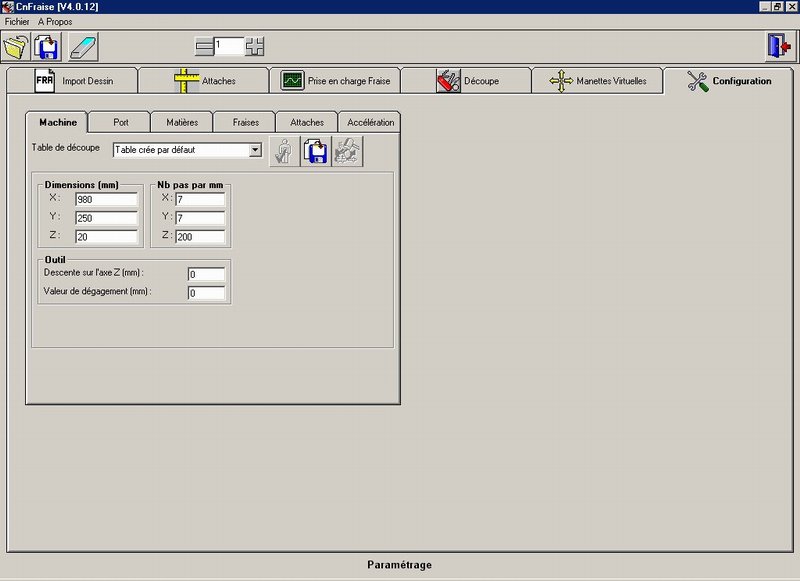This screenshot has height=581, width=800.
Task: Select the eraser icon in the toolbar
Action: point(83,47)
